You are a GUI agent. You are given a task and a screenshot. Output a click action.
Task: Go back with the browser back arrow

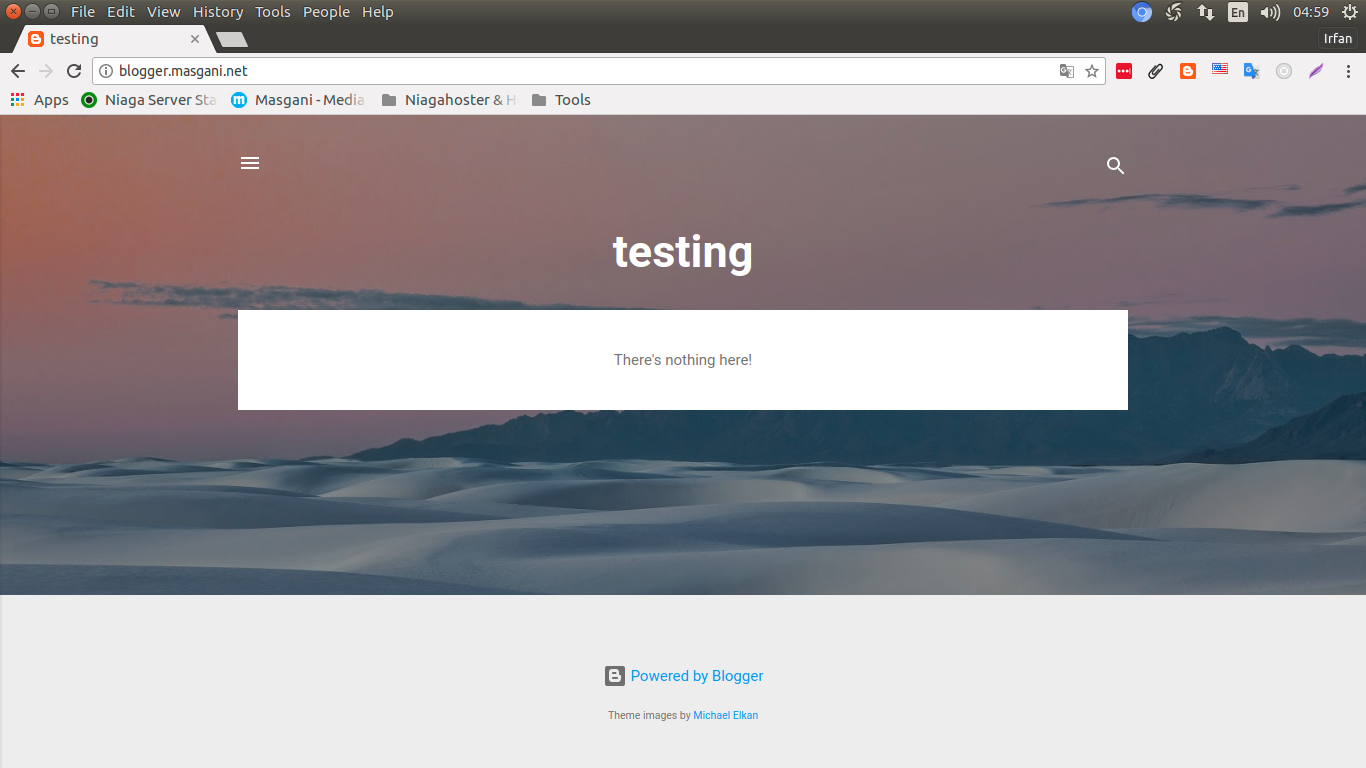[18, 71]
